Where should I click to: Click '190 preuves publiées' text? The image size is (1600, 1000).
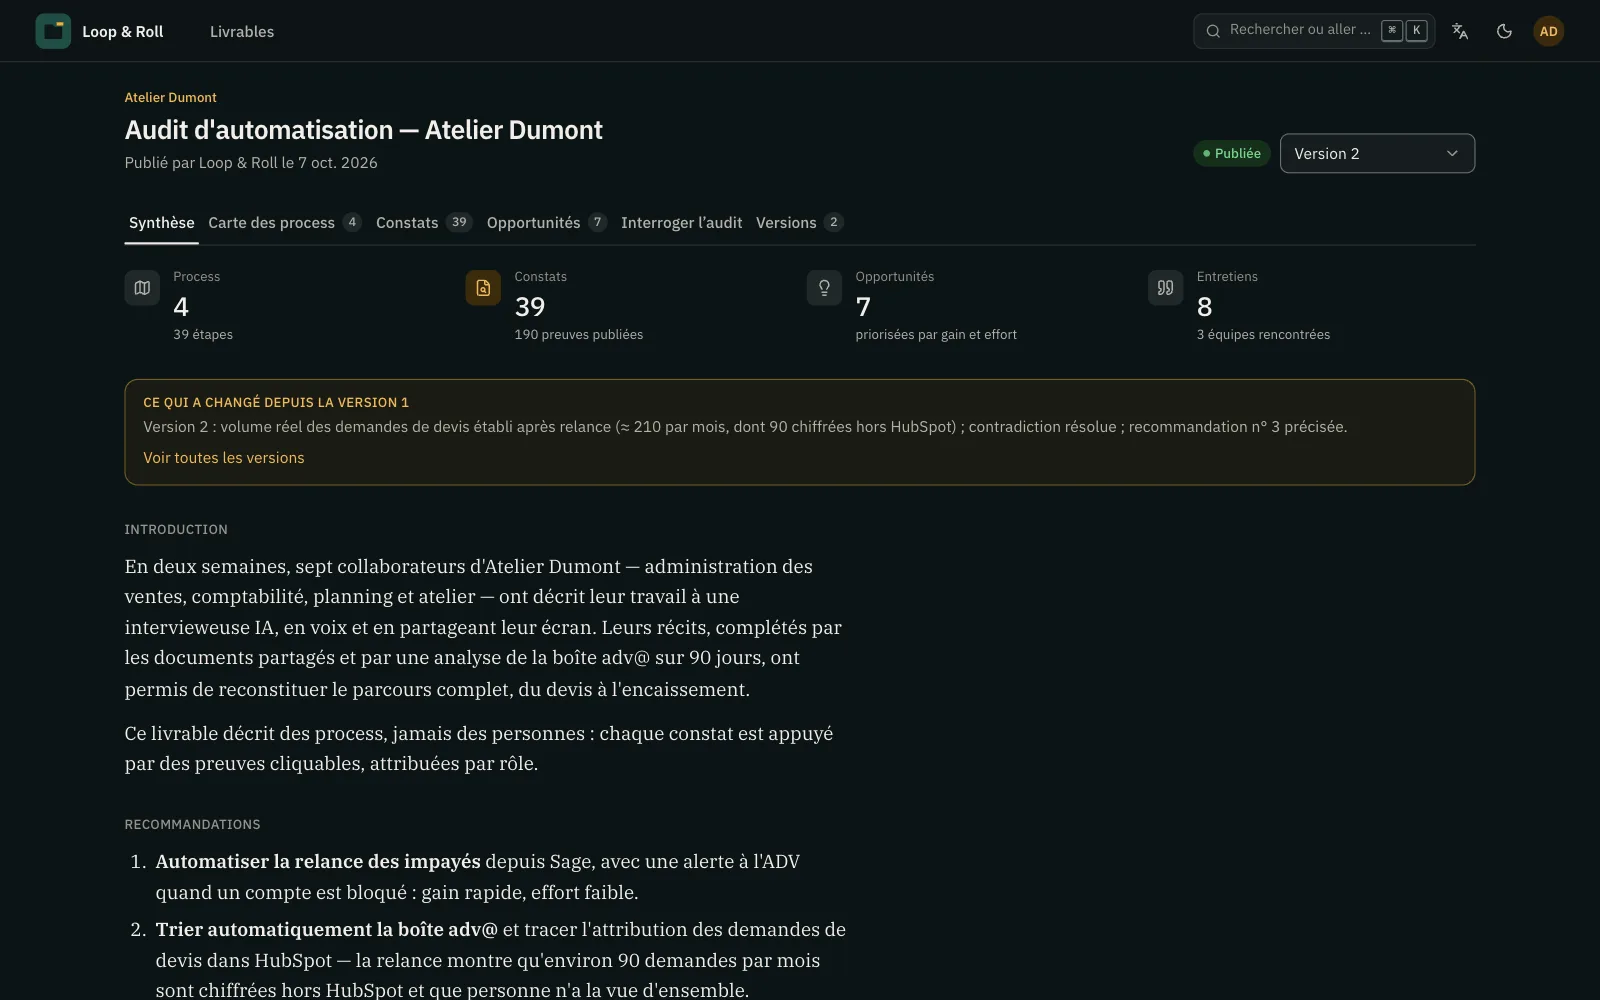pyautogui.click(x=578, y=334)
